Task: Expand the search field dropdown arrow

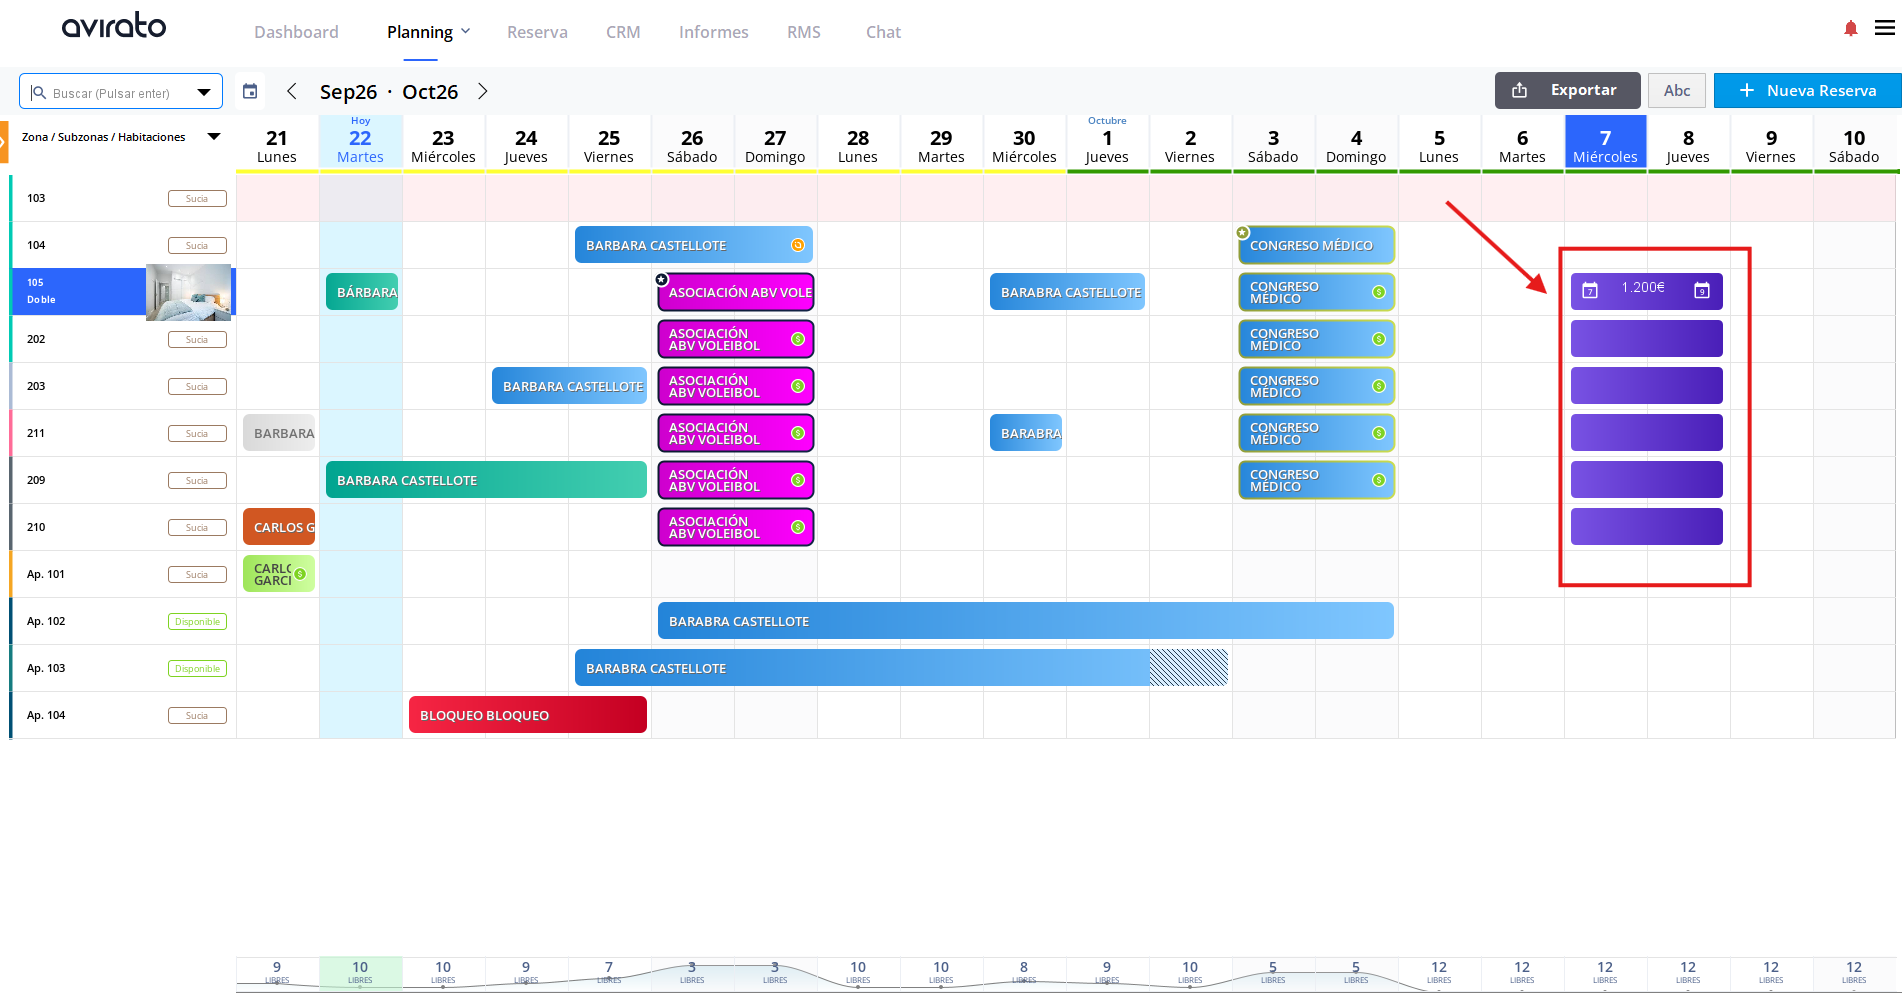Action: [x=204, y=92]
